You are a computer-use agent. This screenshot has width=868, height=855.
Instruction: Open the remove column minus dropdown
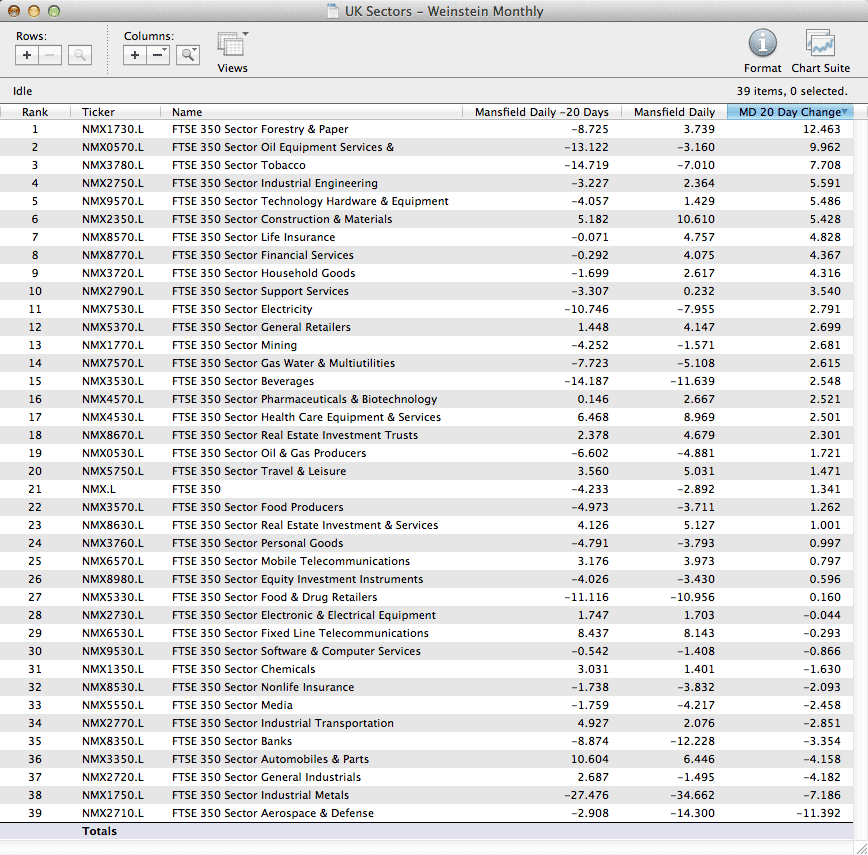[x=159, y=55]
